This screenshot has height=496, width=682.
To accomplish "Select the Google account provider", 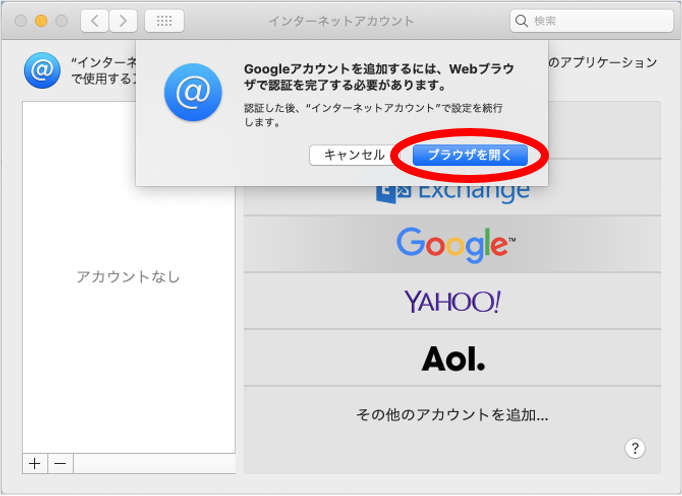I will [452, 245].
